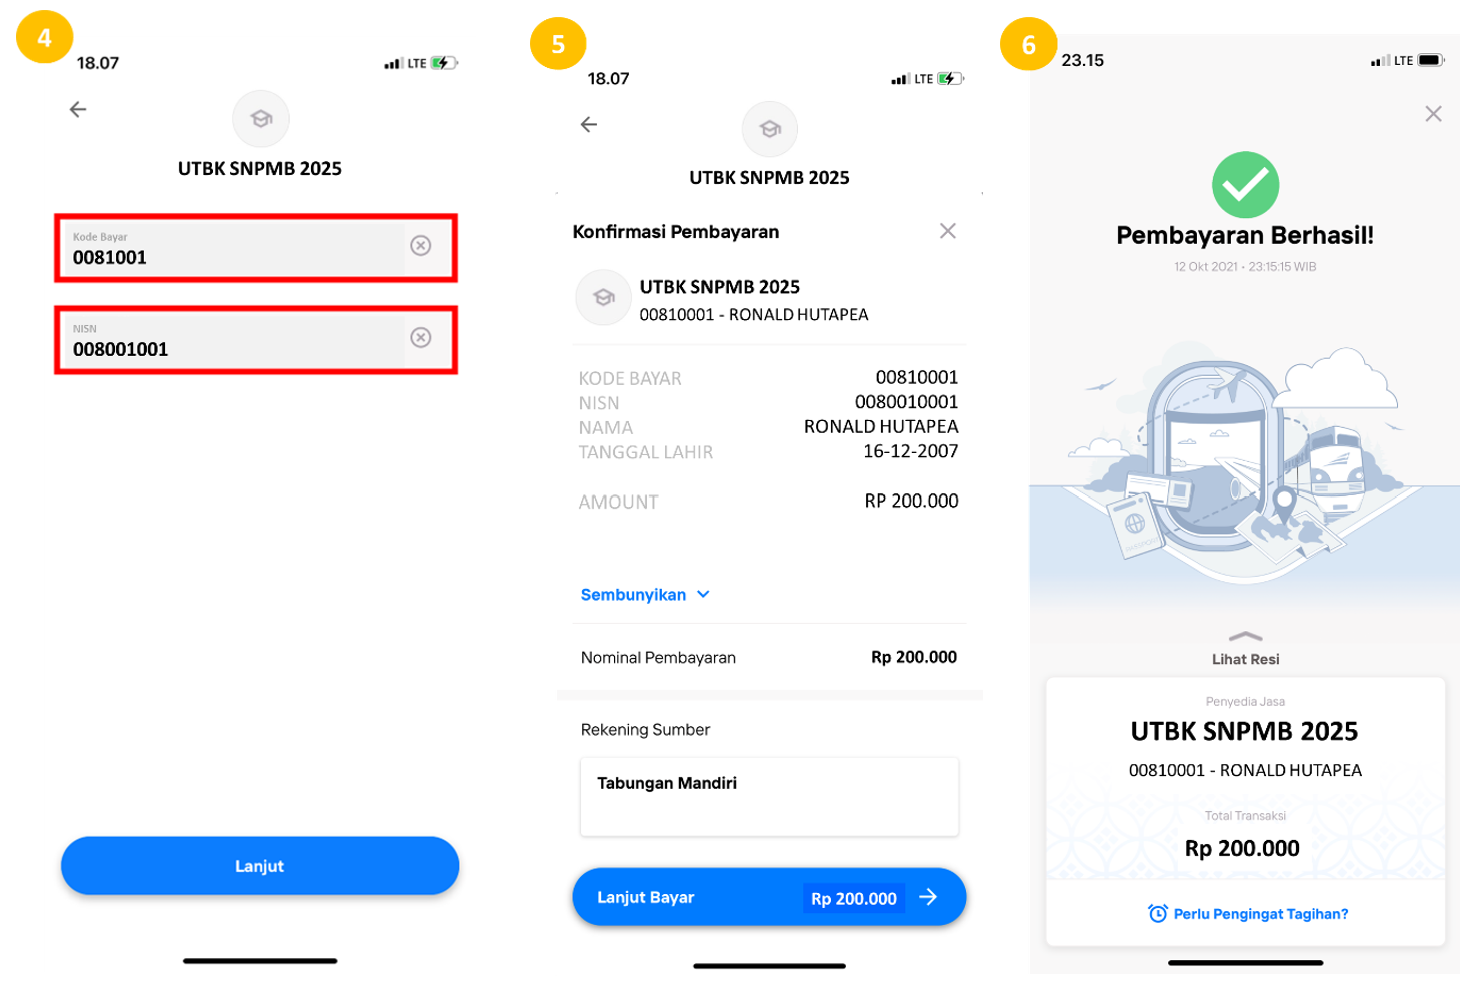The height and width of the screenshot is (990, 1460).
Task: Click the arrow on Lanjut Bayar
Action: pos(928,897)
